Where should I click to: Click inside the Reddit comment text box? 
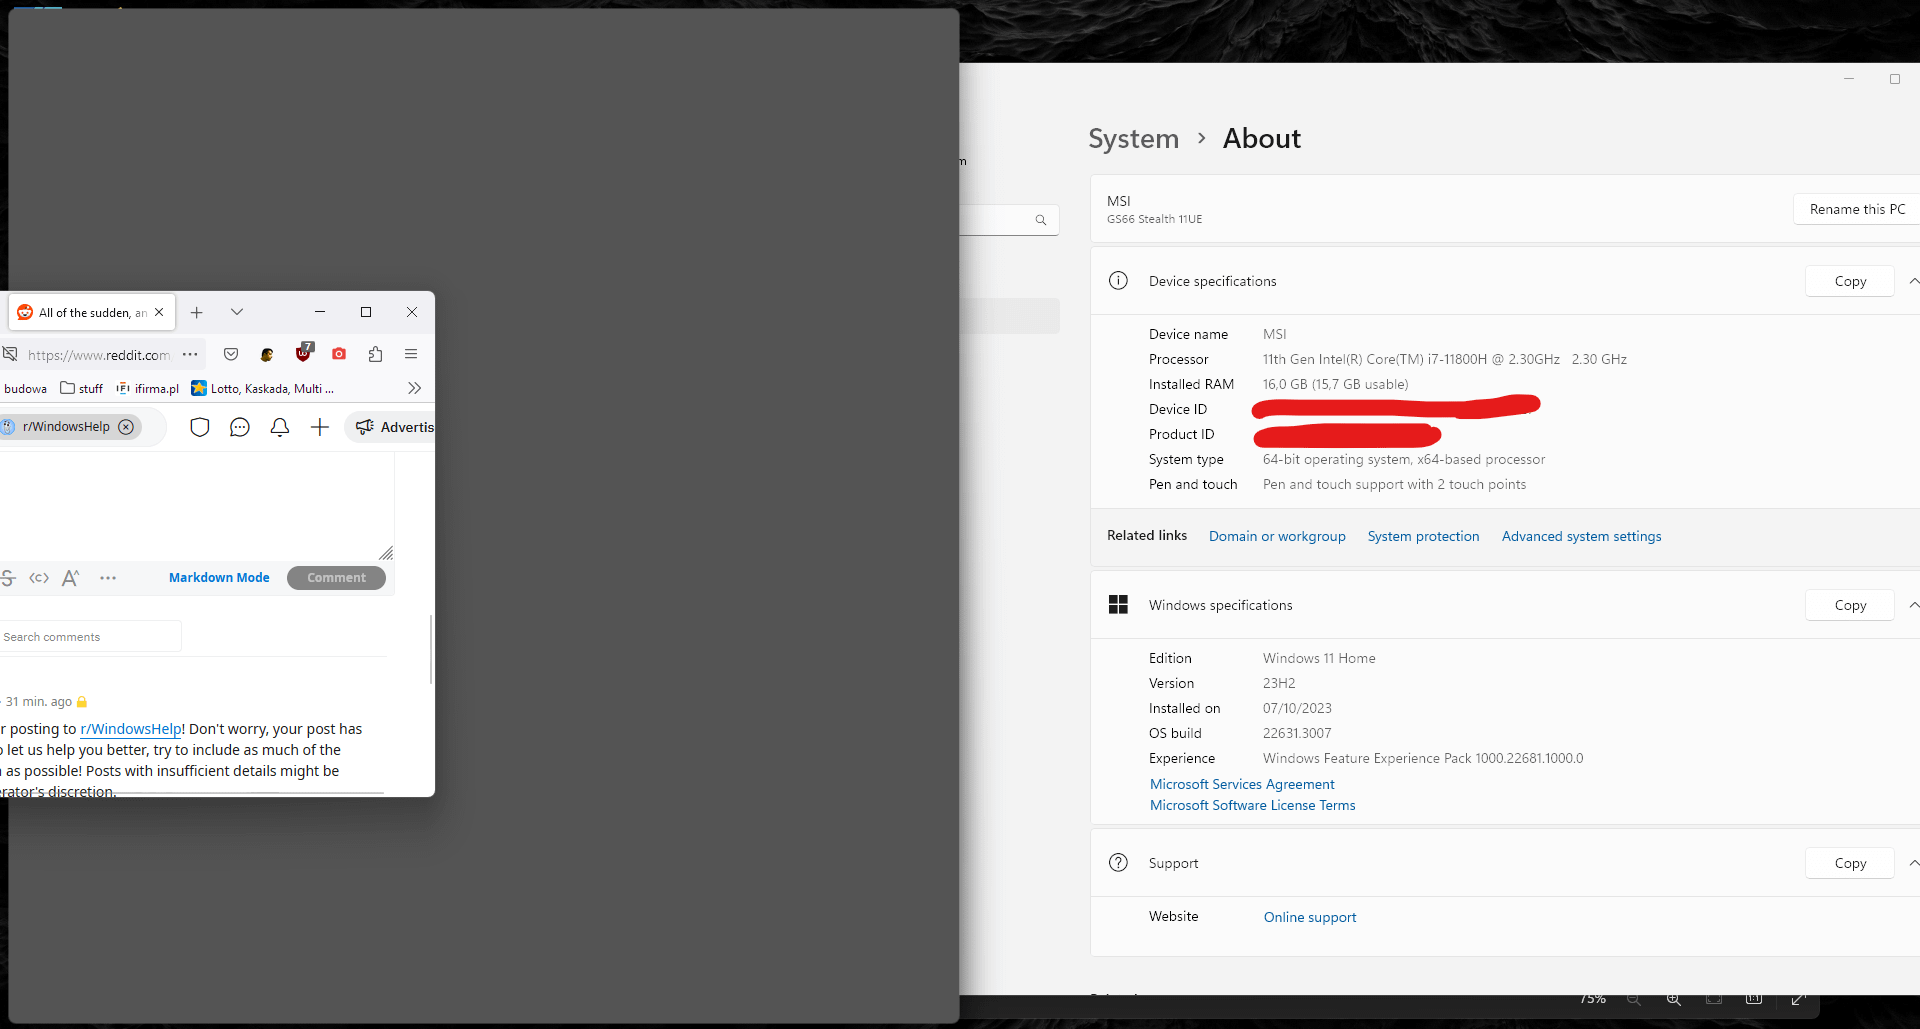click(x=195, y=505)
